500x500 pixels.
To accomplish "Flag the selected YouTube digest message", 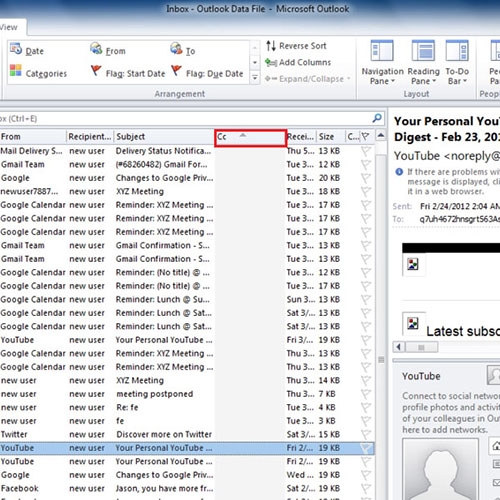I will tap(366, 448).
